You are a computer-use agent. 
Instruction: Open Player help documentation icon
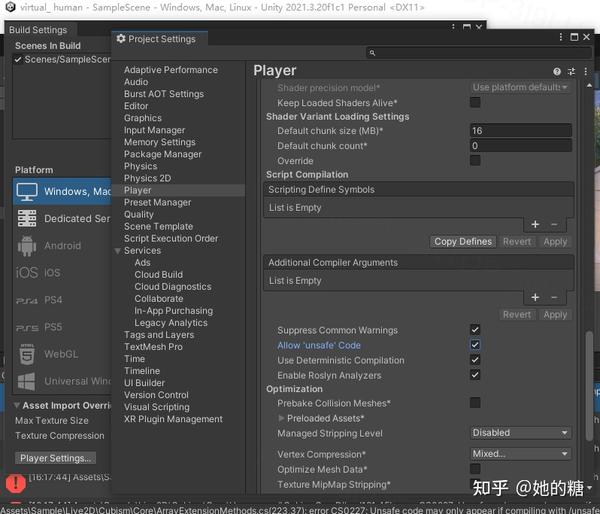(557, 71)
